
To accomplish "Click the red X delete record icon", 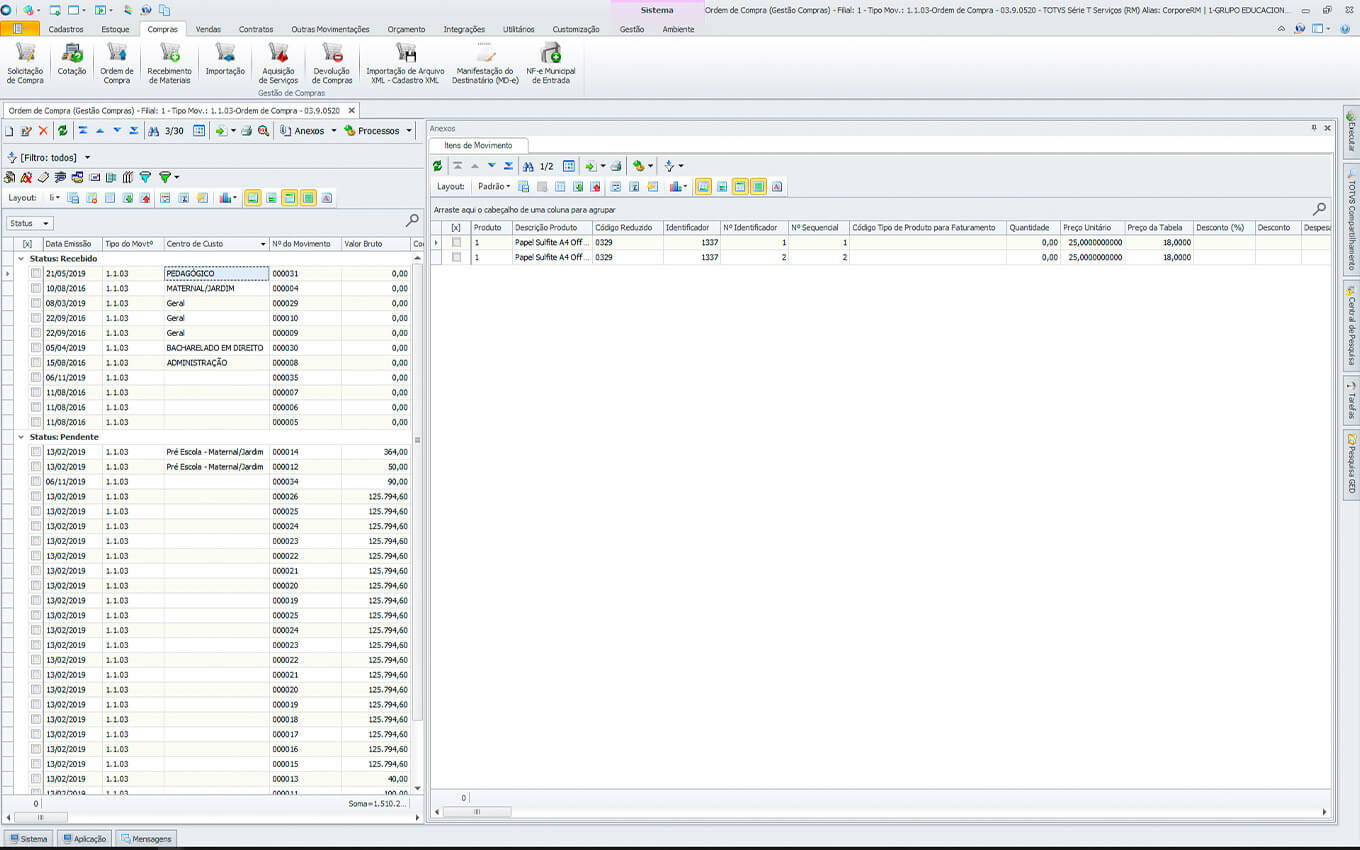I will (43, 131).
